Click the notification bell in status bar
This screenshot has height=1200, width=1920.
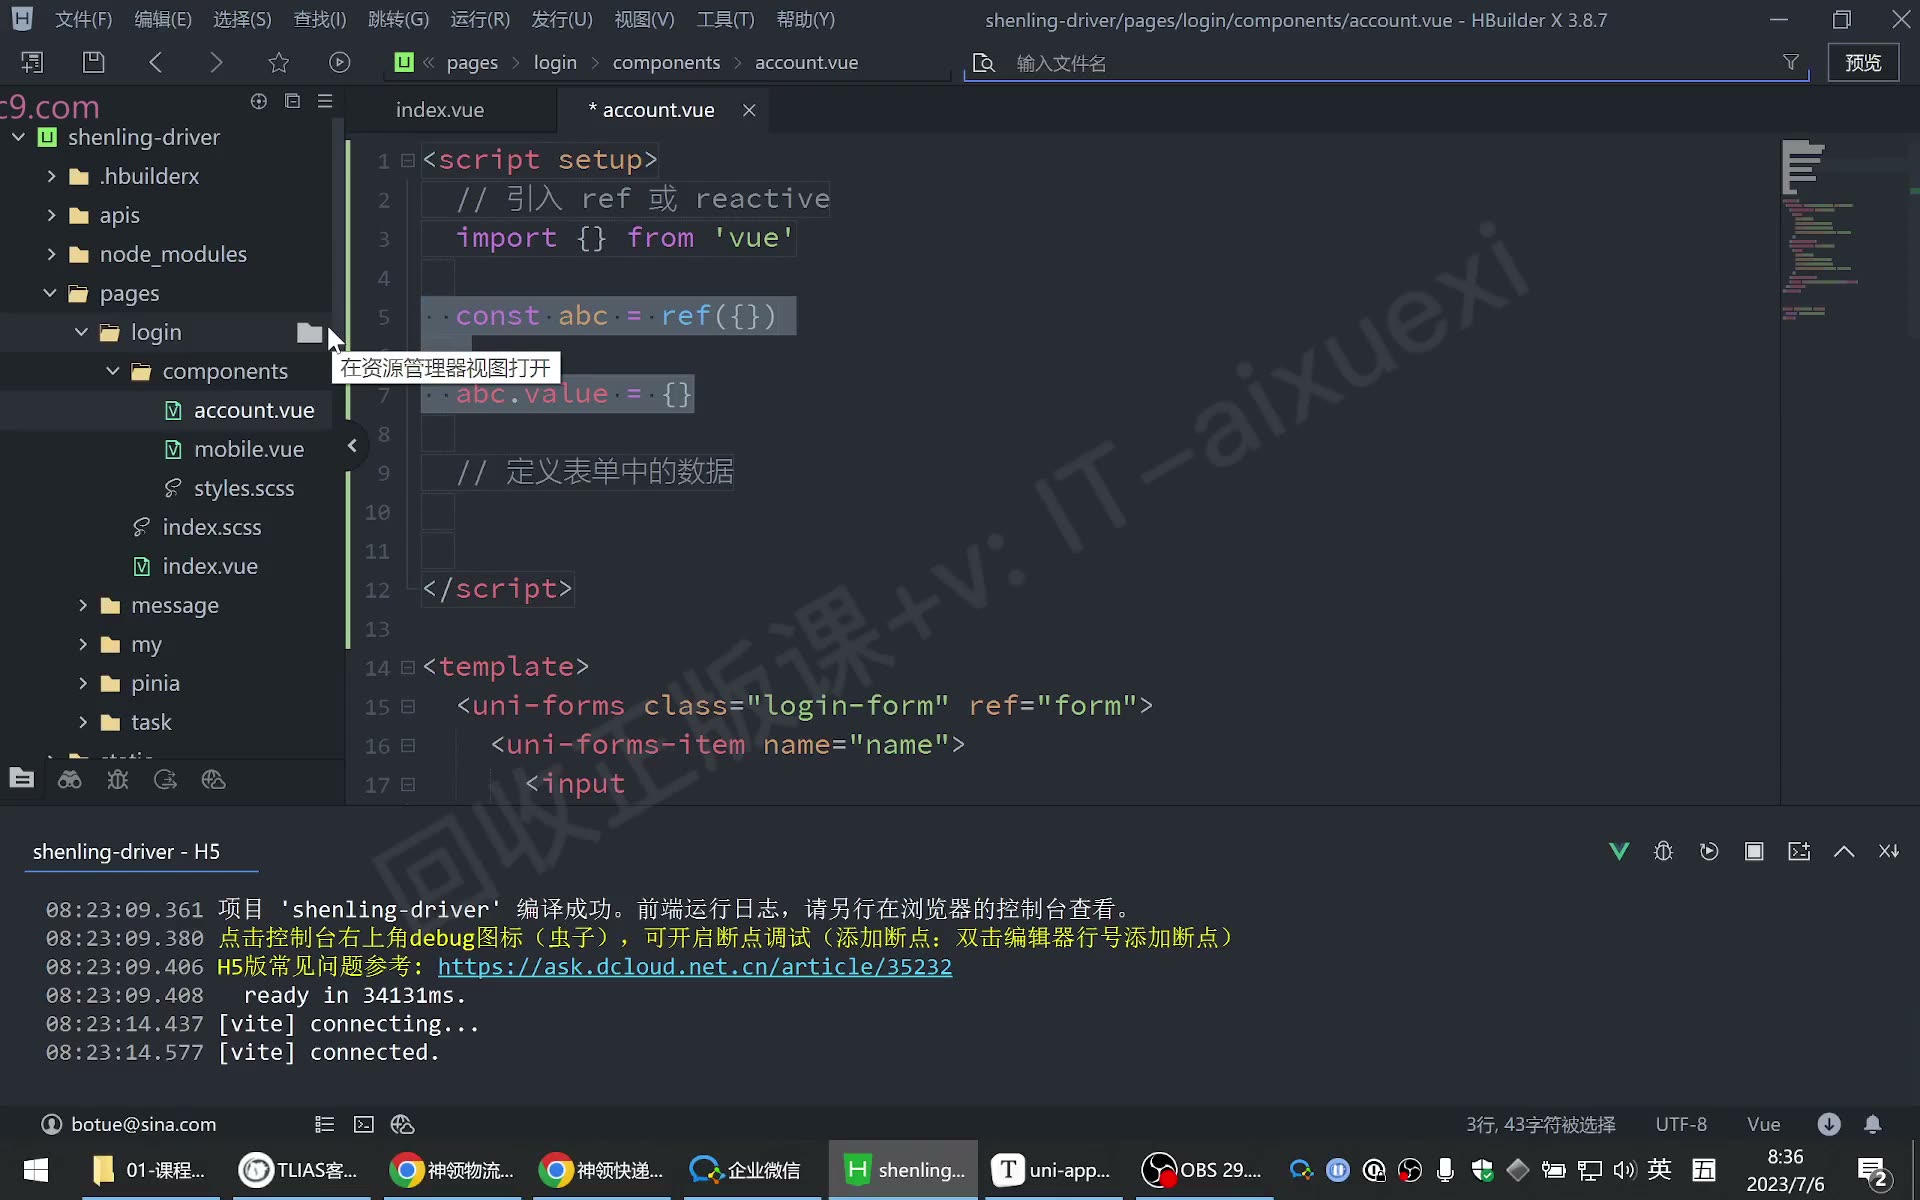[1873, 1124]
